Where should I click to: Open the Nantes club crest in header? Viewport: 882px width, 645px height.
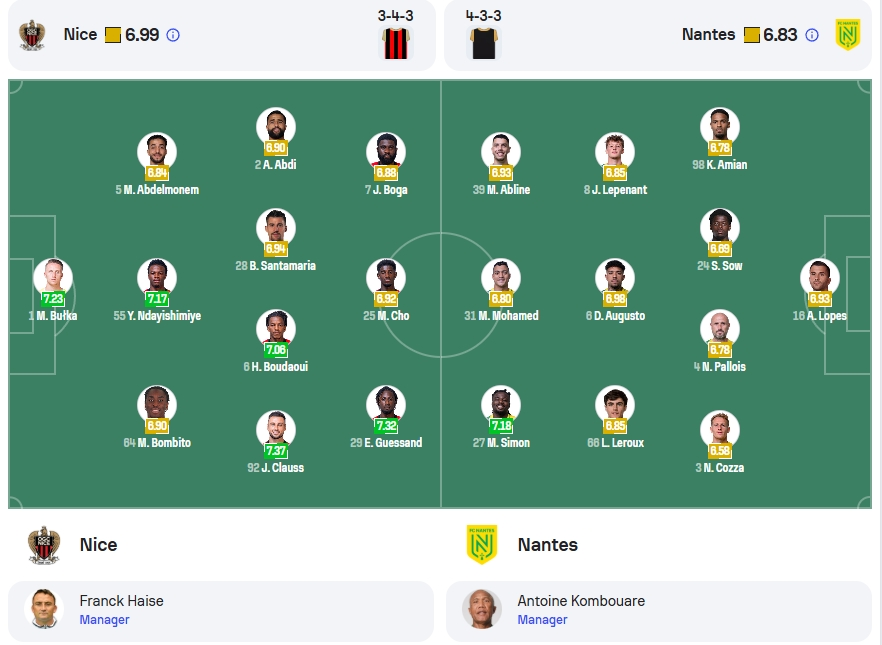coord(848,35)
